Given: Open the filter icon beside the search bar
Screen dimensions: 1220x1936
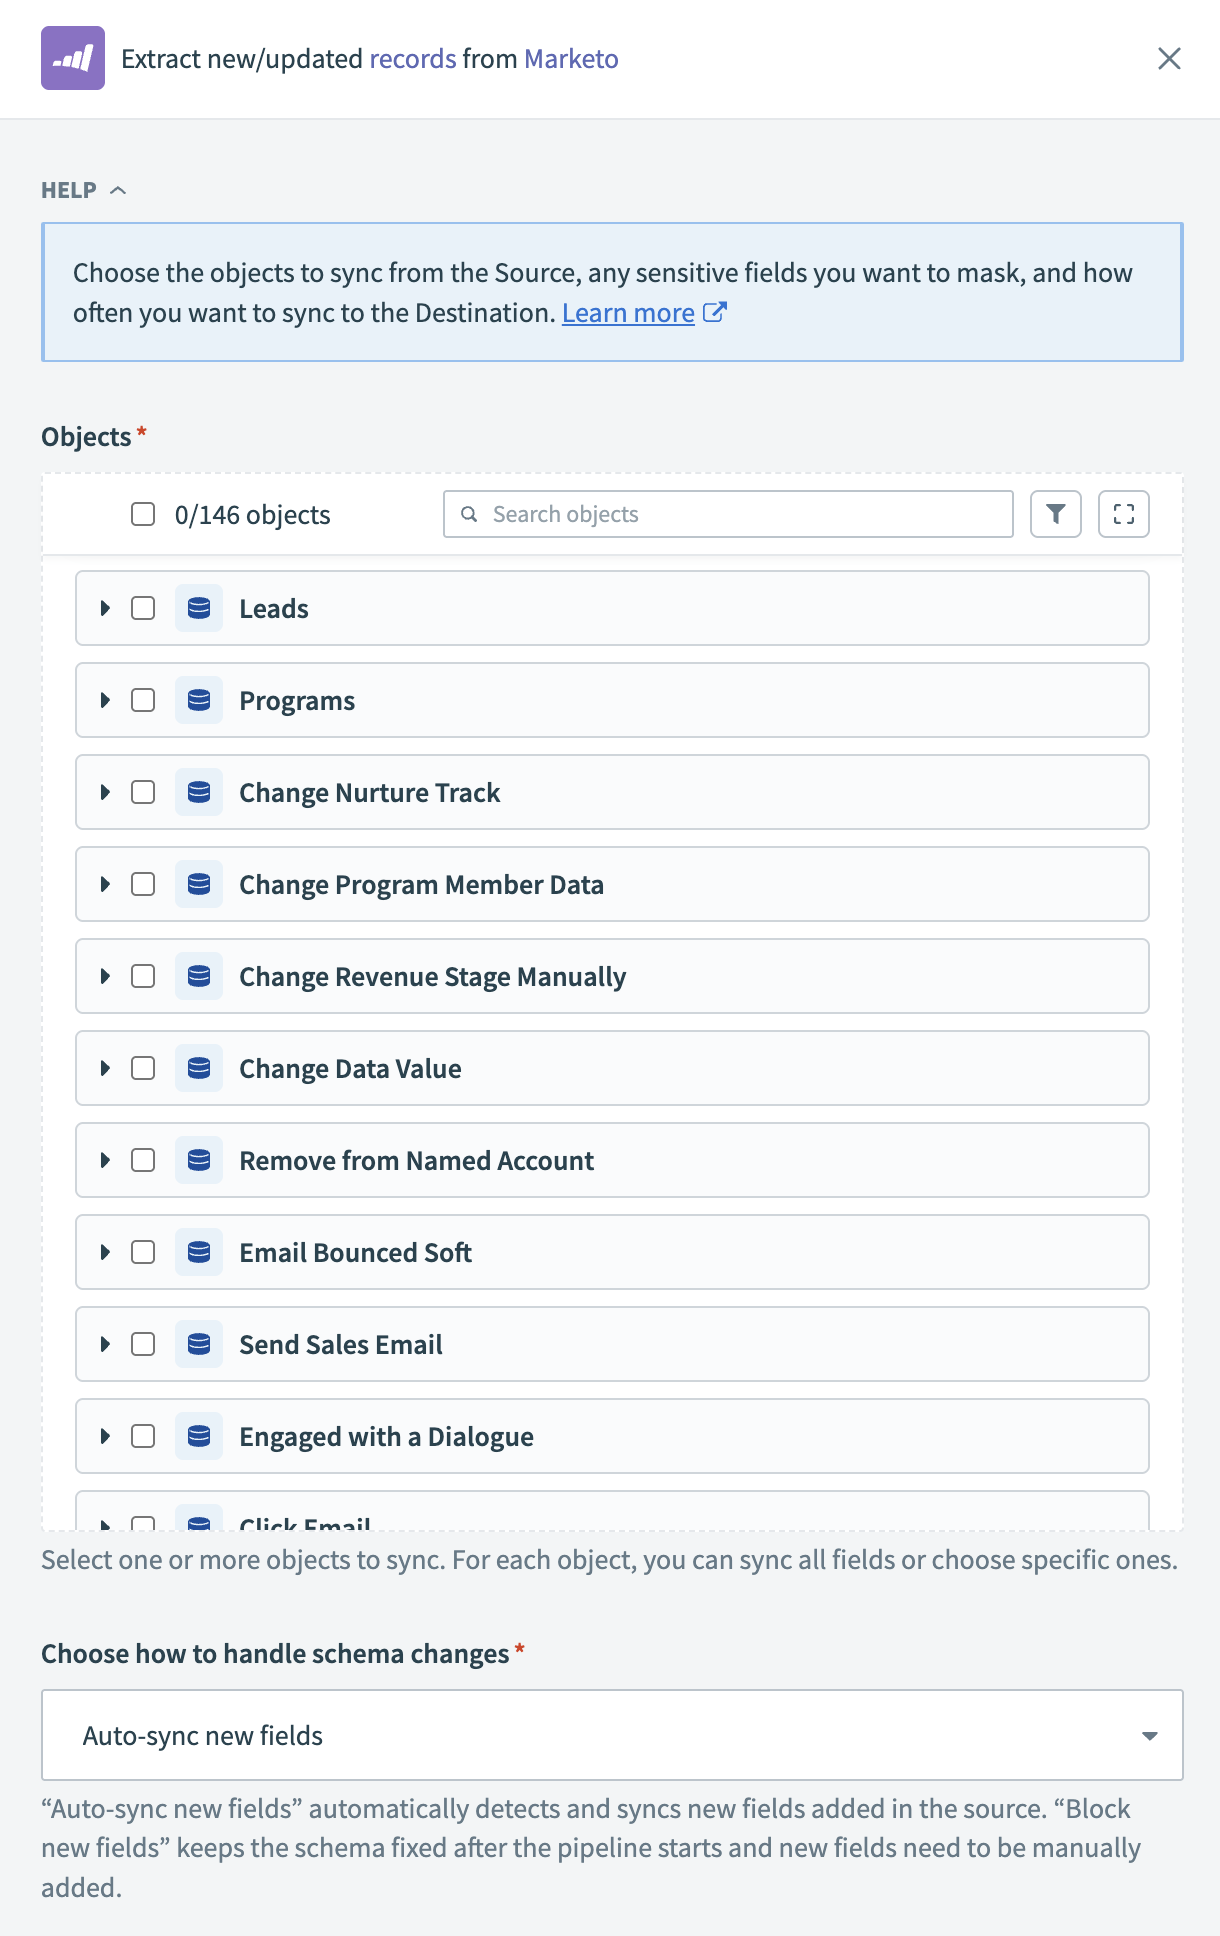Looking at the screenshot, I should coord(1055,514).
